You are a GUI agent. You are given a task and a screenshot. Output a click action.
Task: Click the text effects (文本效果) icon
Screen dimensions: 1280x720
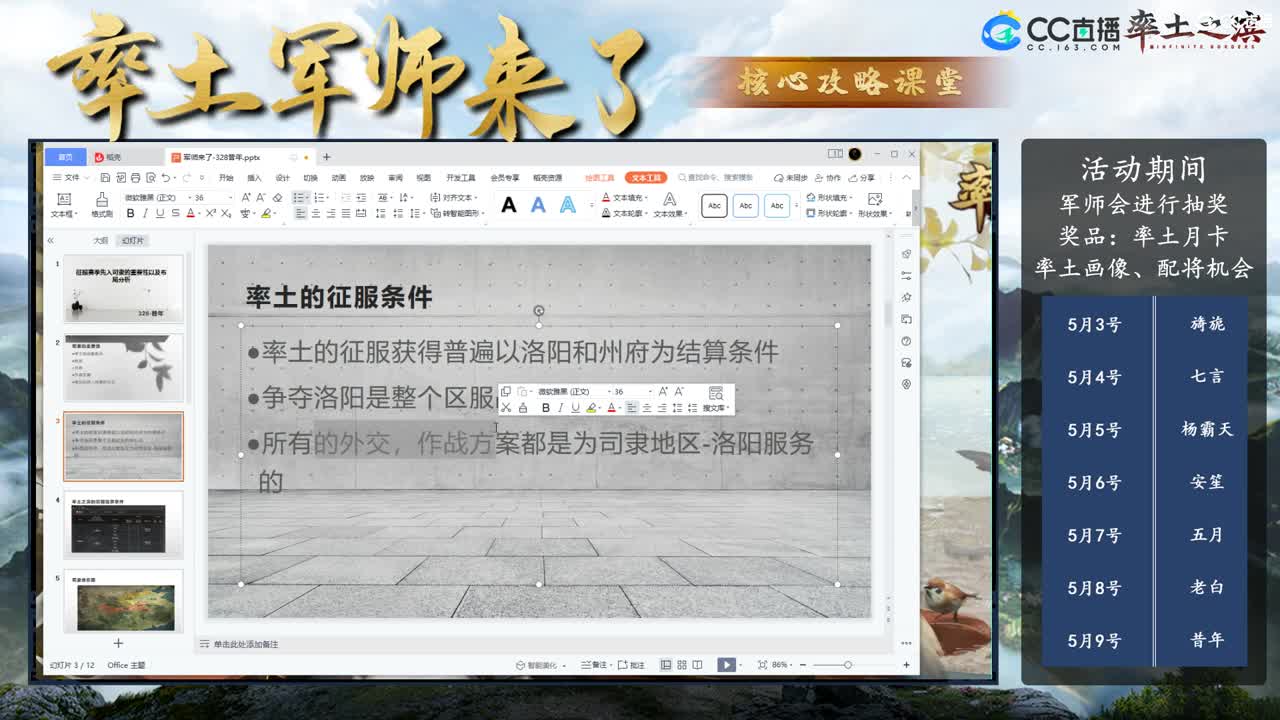670,205
